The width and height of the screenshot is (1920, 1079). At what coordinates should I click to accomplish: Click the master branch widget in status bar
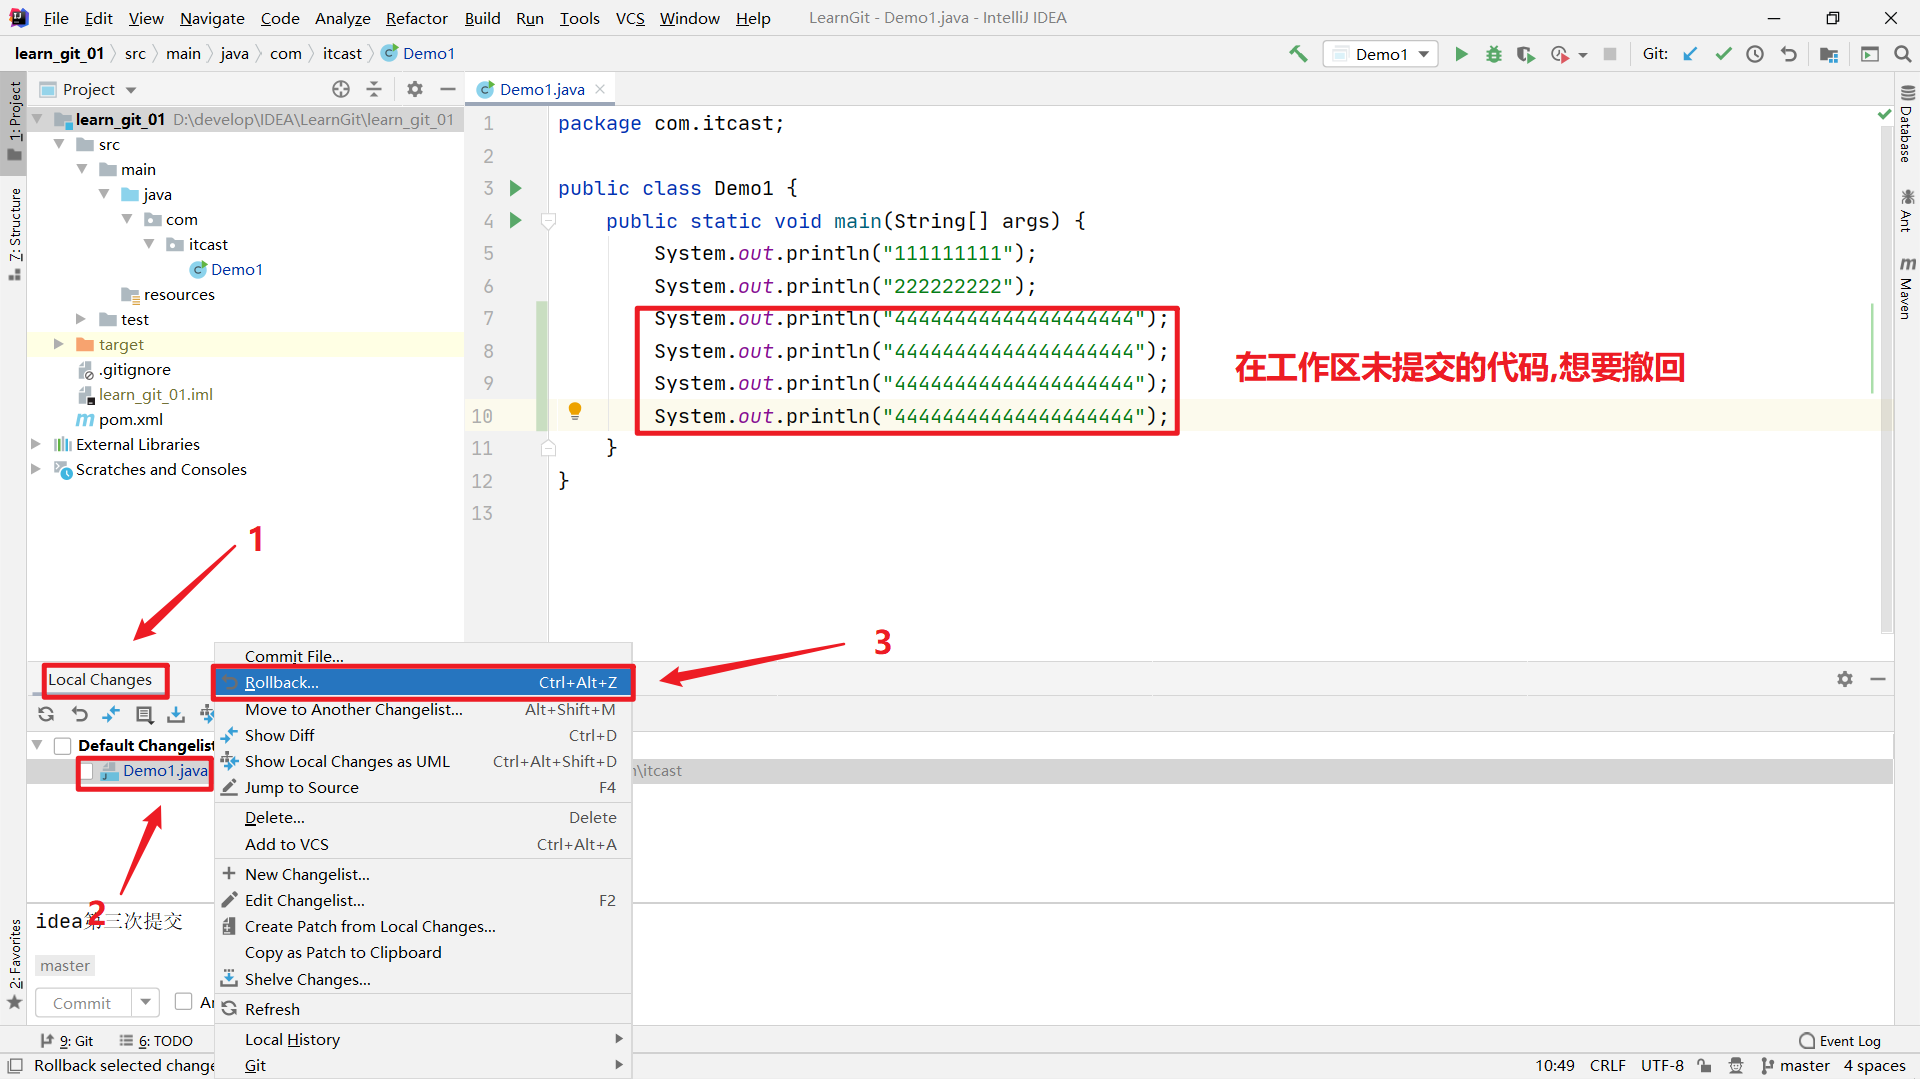1795,1066
